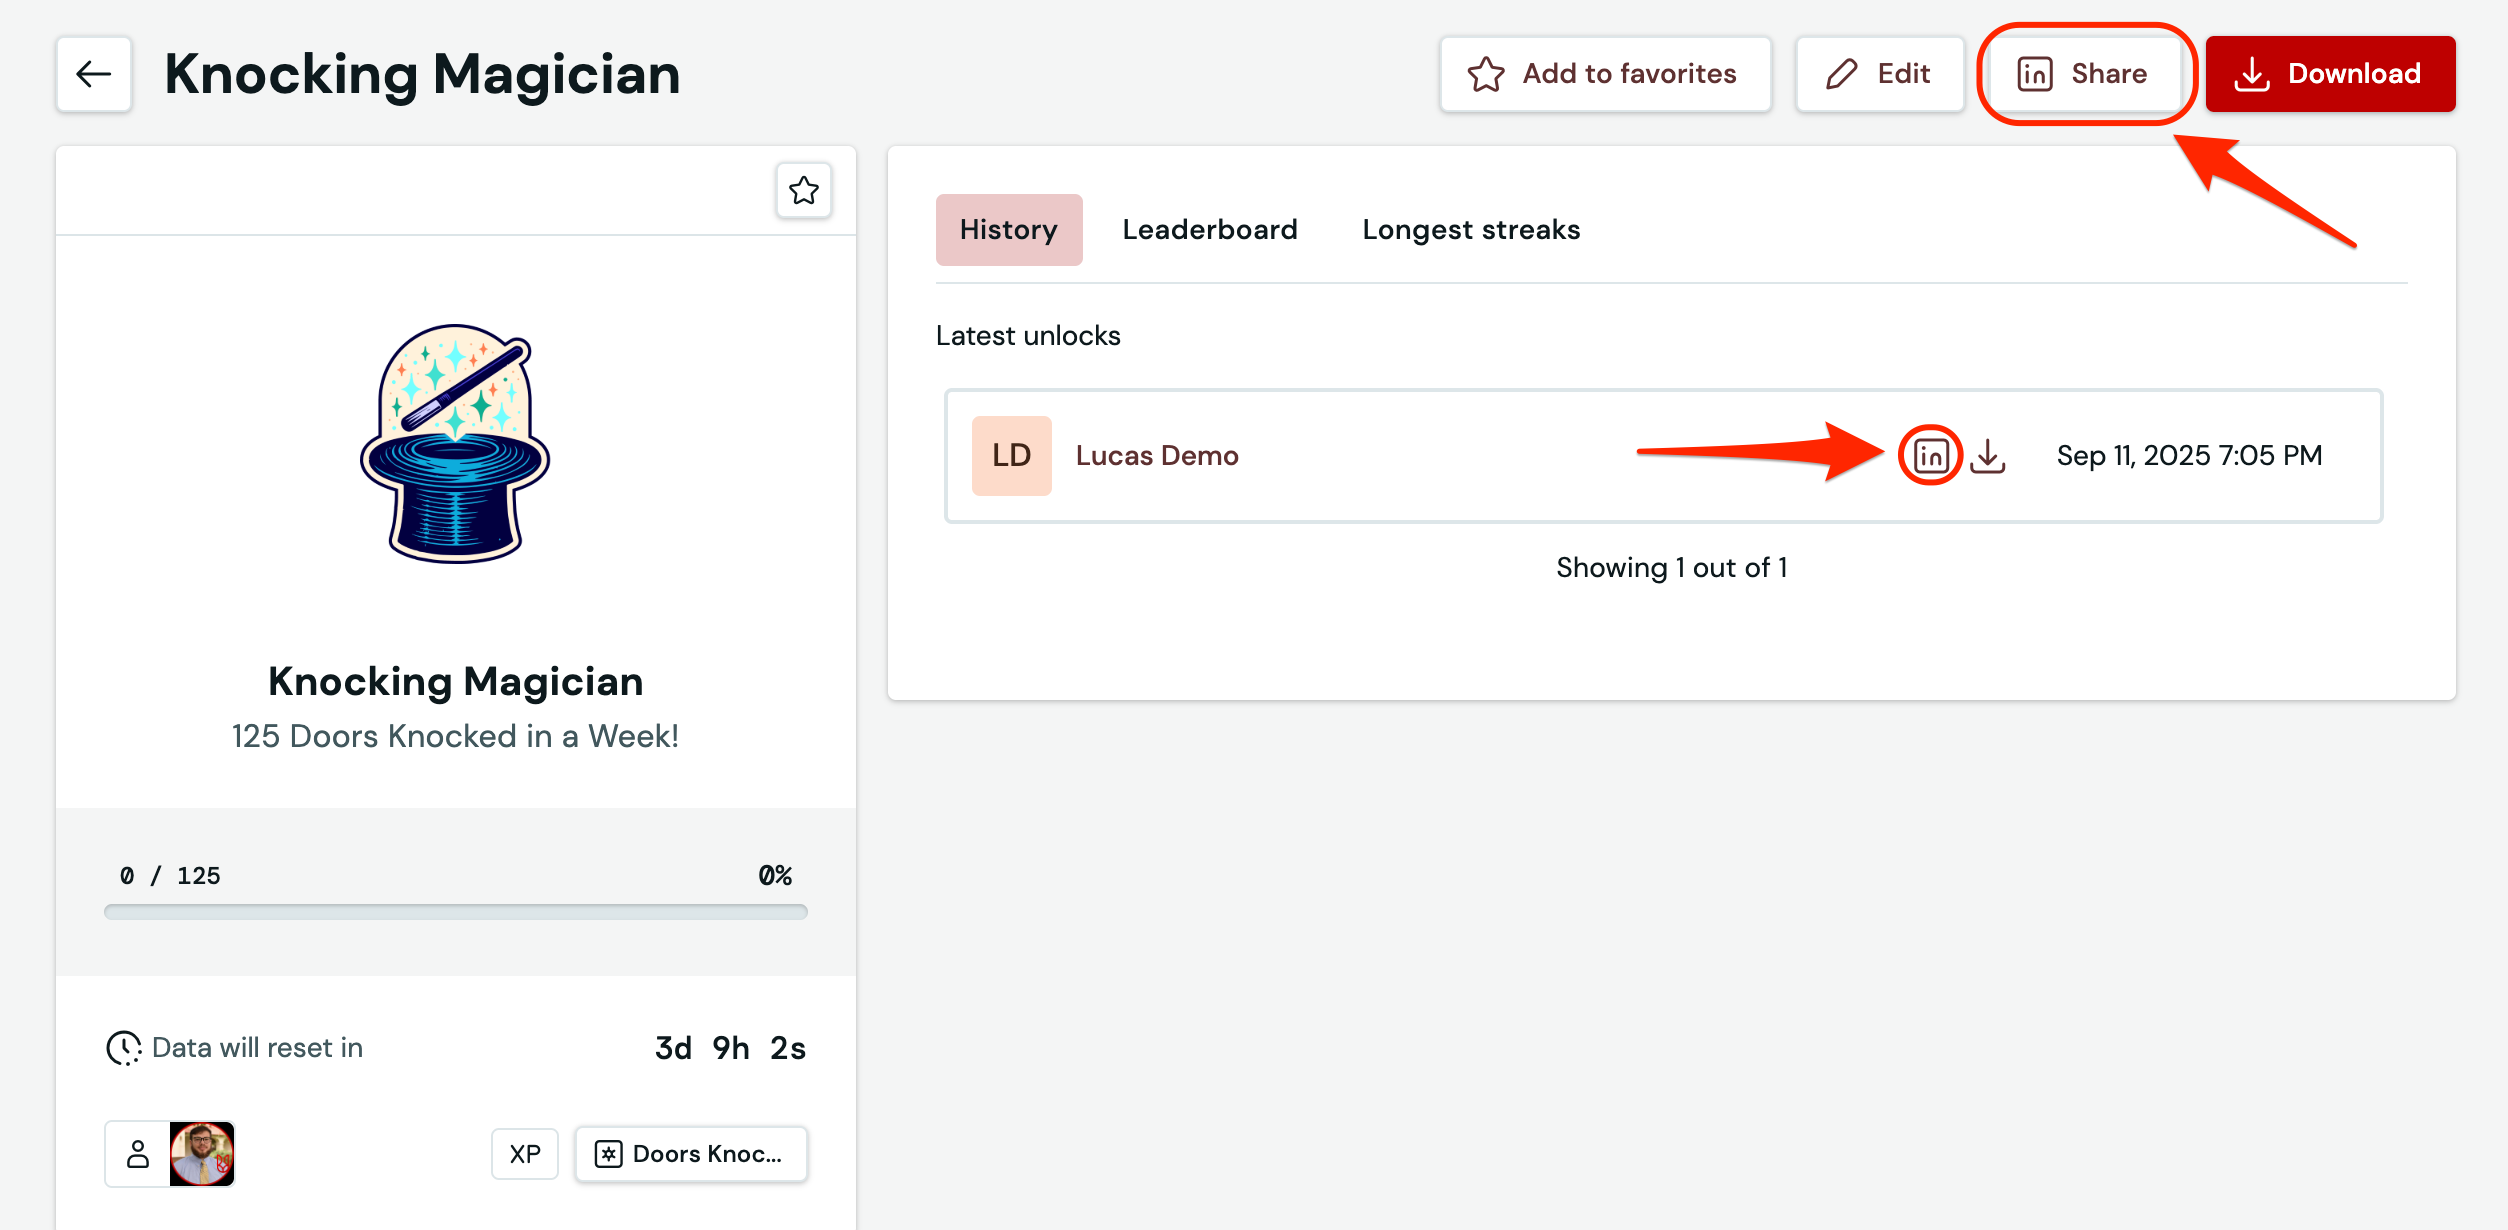Screen dimensions: 2508x1230
Task: Click Add to favorites button
Action: tap(1605, 74)
